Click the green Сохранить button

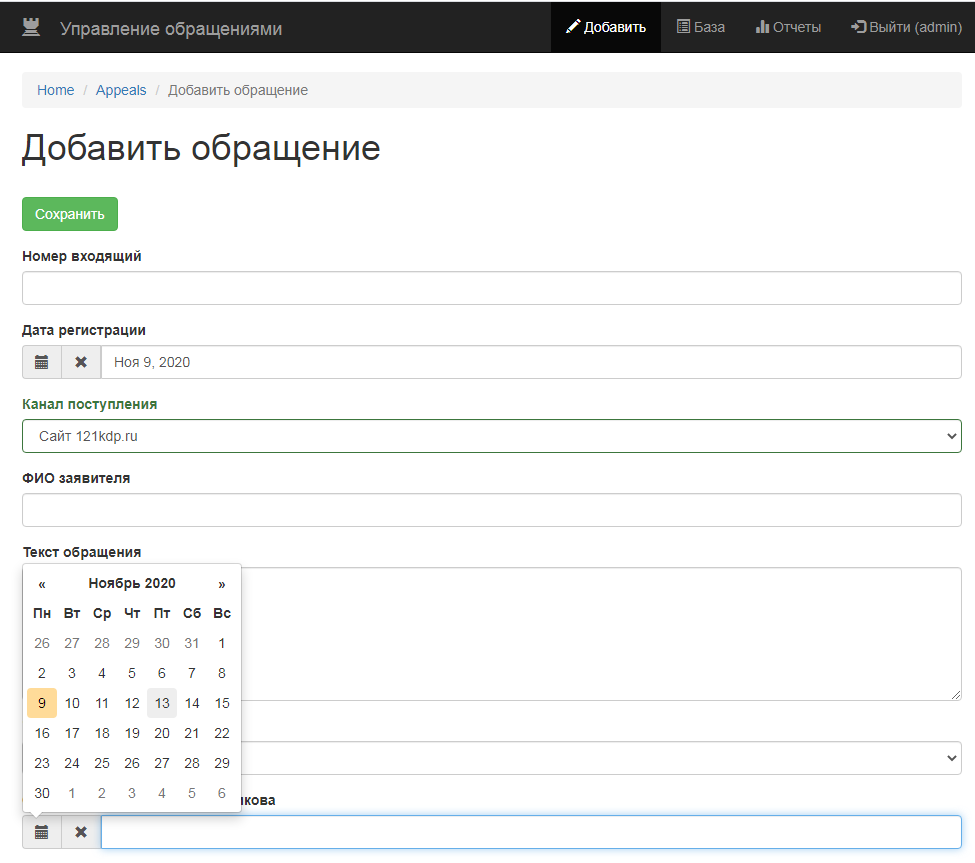(70, 214)
